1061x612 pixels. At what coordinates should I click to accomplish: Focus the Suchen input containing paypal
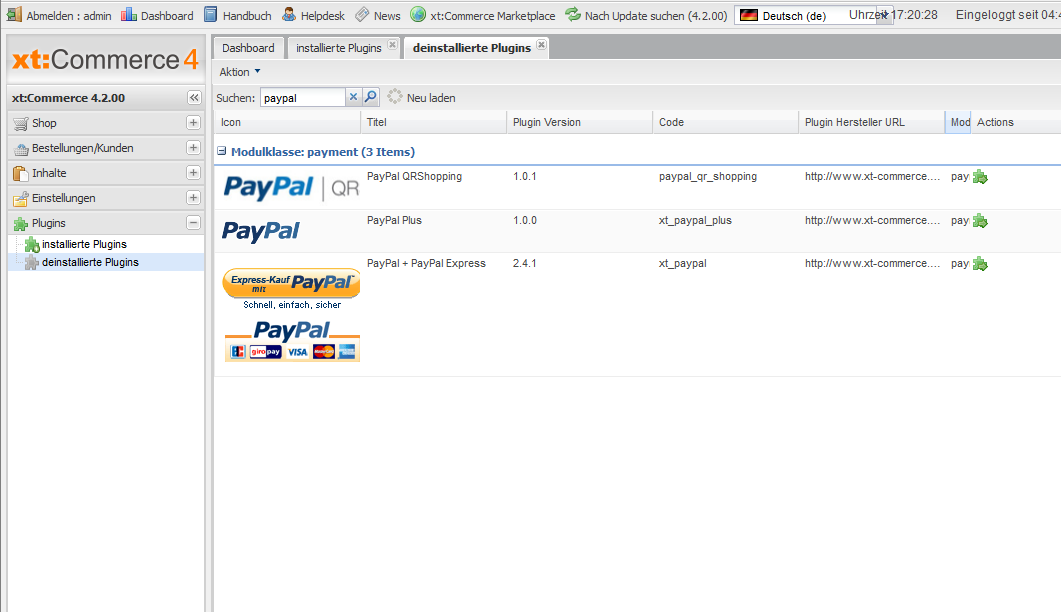tap(302, 98)
